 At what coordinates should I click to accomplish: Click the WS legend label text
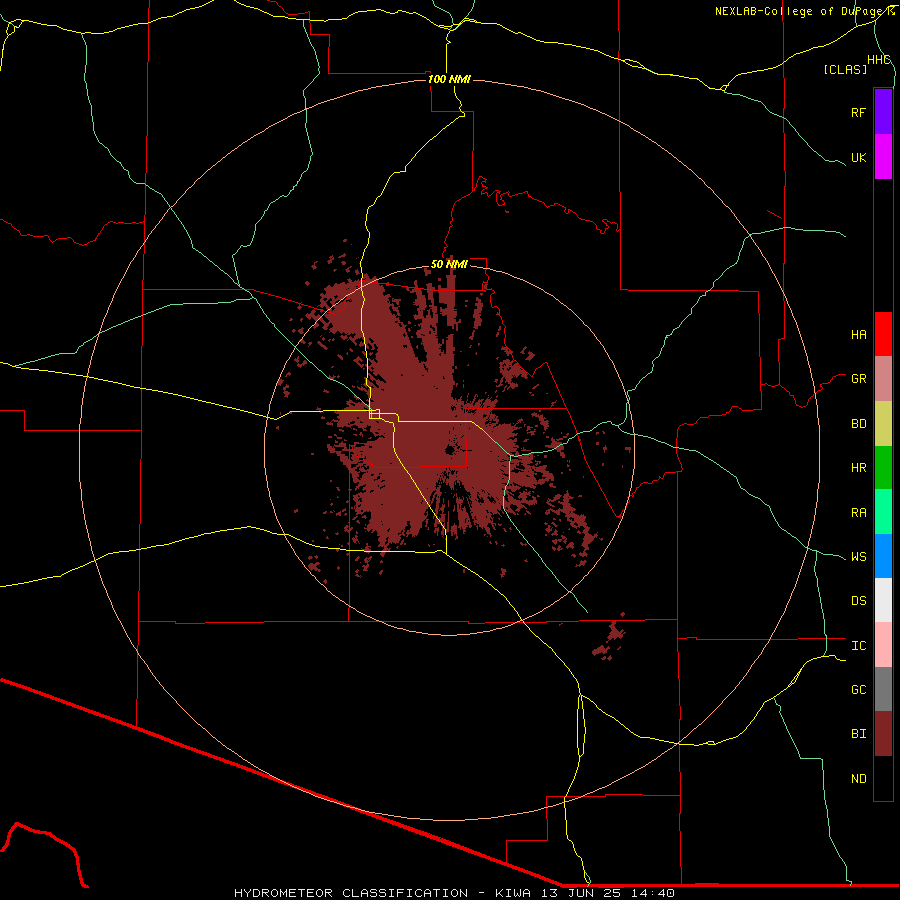858,557
